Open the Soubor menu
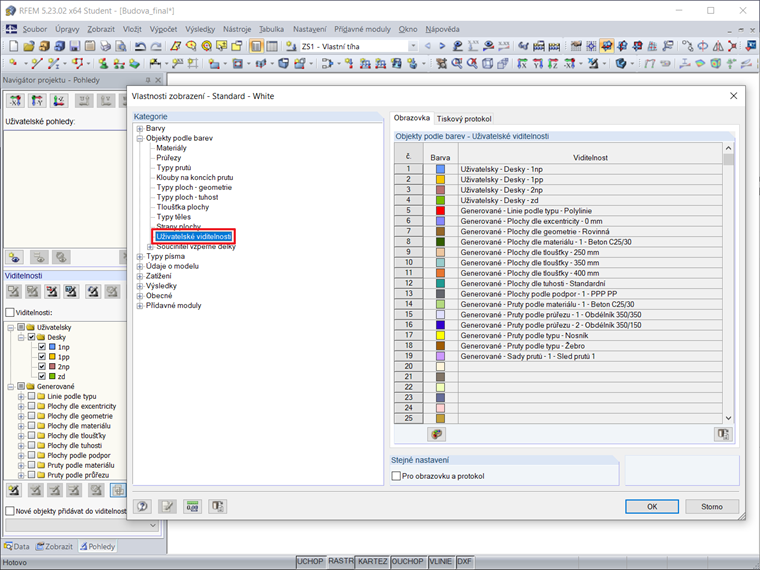Screen dimensions: 760x570 (35, 29)
